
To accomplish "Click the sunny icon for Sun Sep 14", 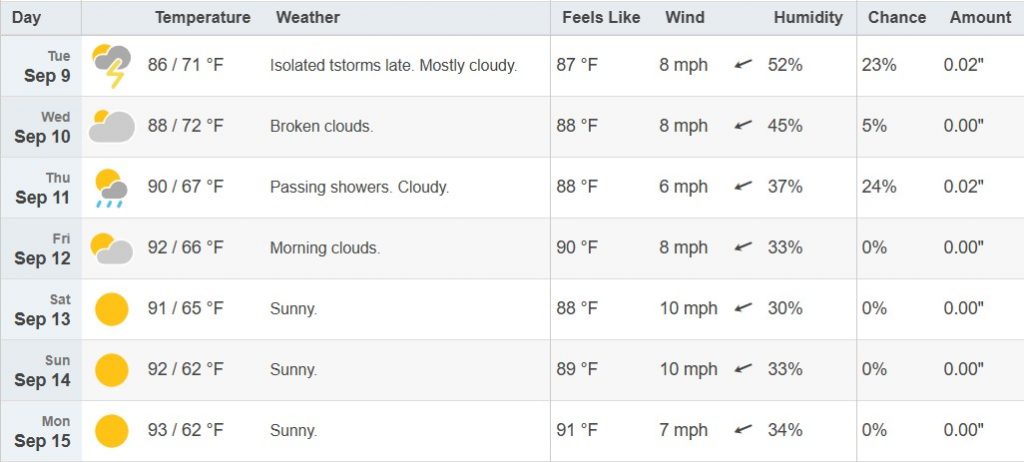I will point(112,370).
